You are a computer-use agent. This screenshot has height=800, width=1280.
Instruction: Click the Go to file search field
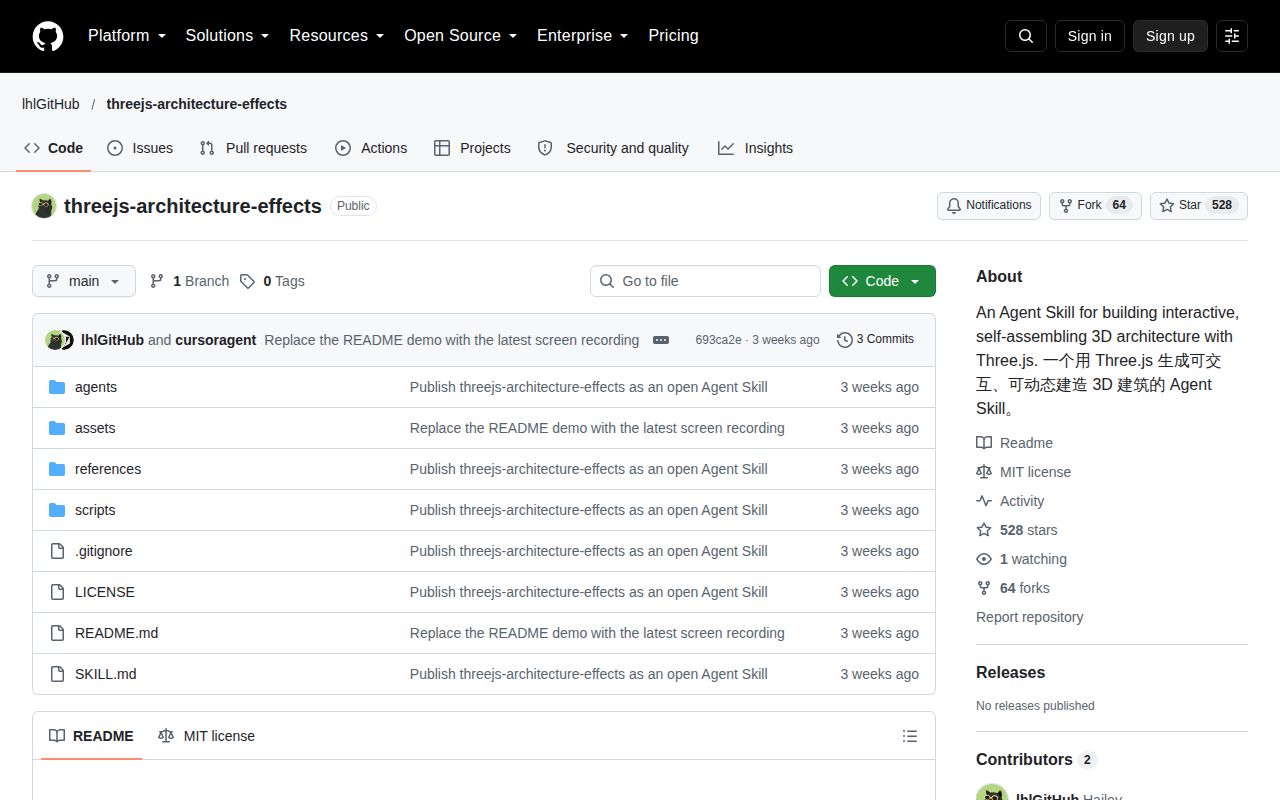(705, 281)
